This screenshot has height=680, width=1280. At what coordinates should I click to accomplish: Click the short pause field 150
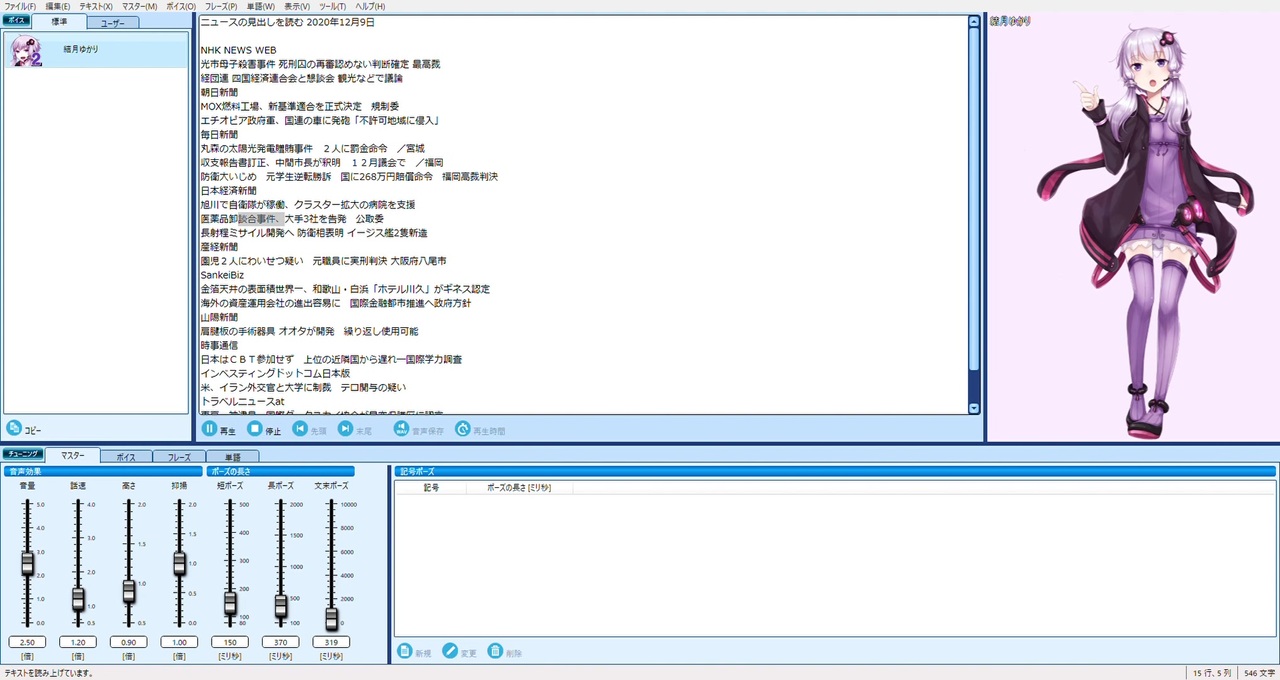pos(230,642)
